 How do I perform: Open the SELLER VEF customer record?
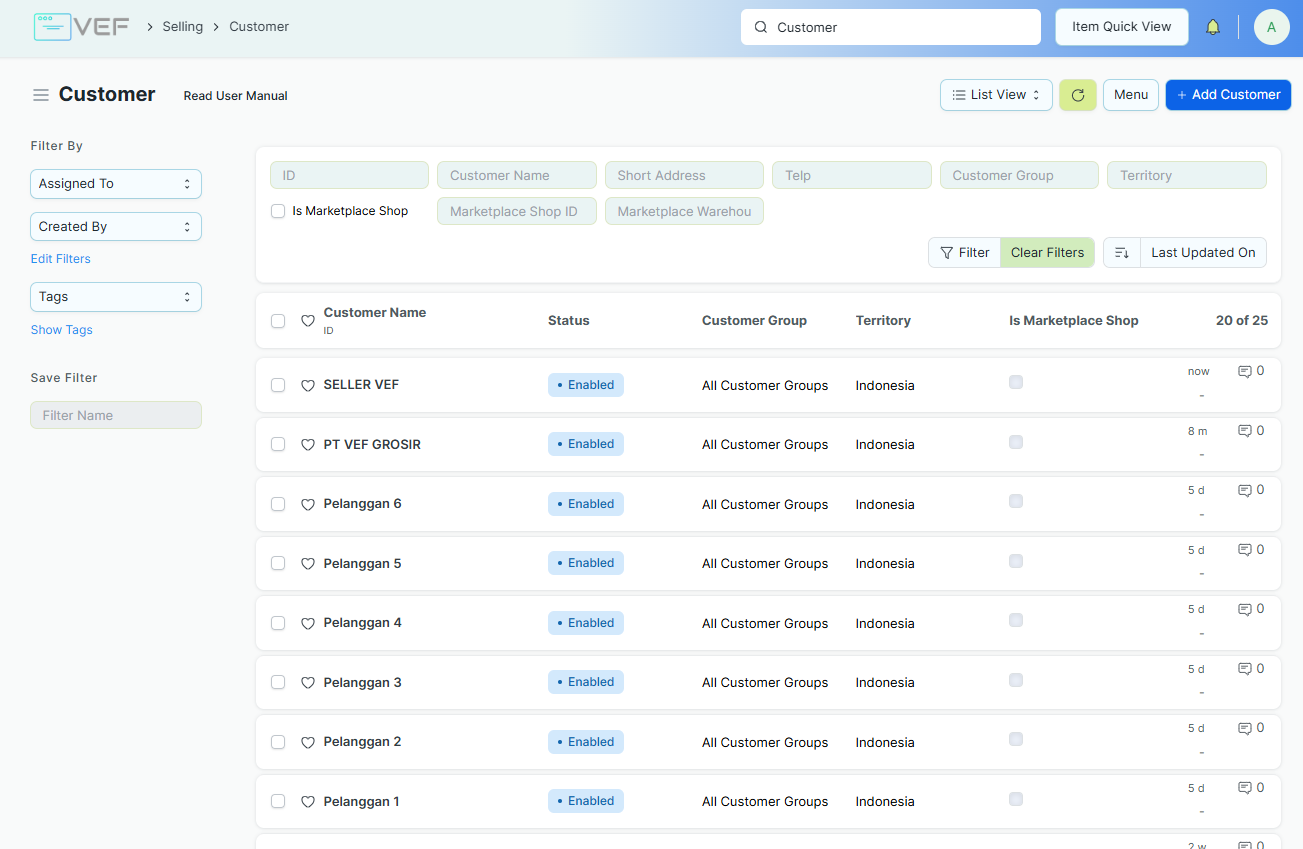pyautogui.click(x=361, y=385)
